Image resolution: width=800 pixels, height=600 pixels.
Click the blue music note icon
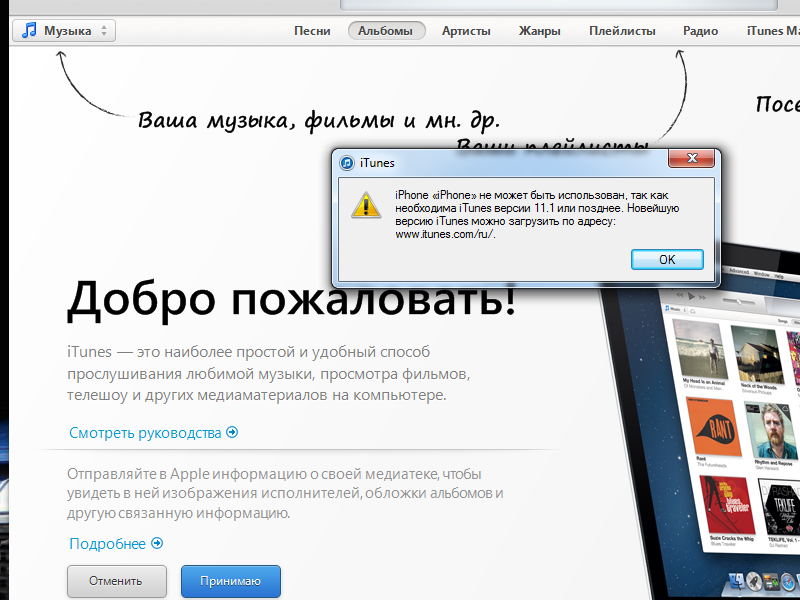[29, 30]
